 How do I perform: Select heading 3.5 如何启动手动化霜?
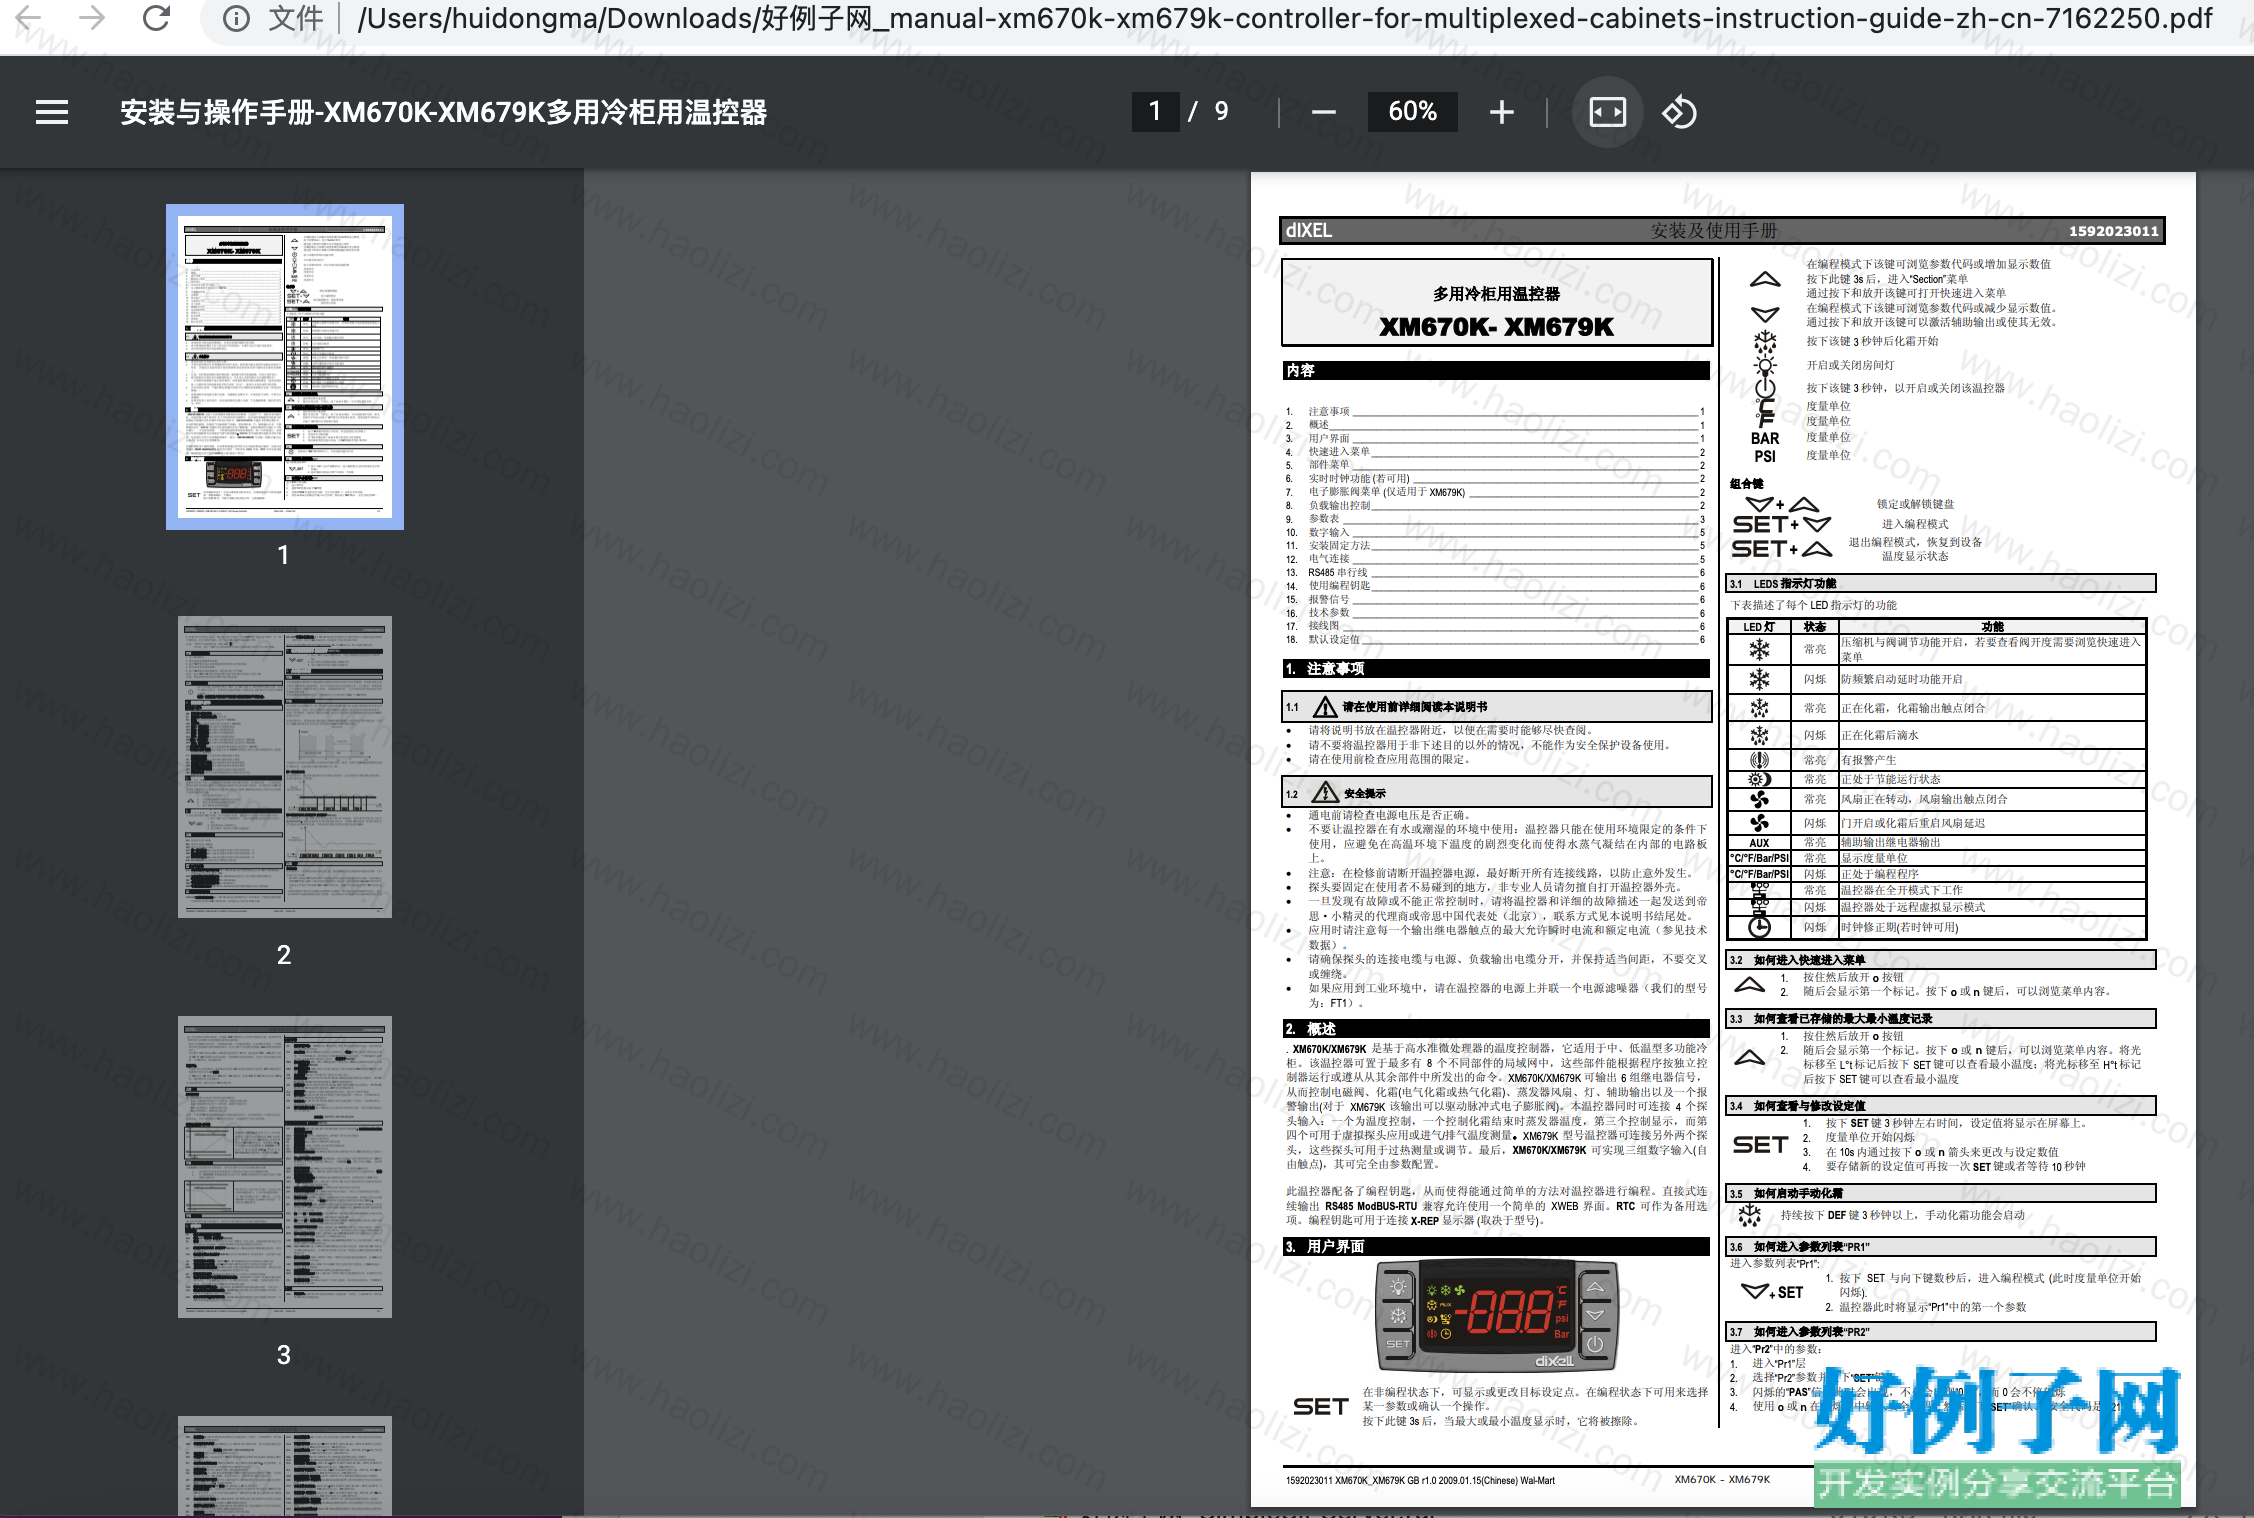click(1940, 1193)
